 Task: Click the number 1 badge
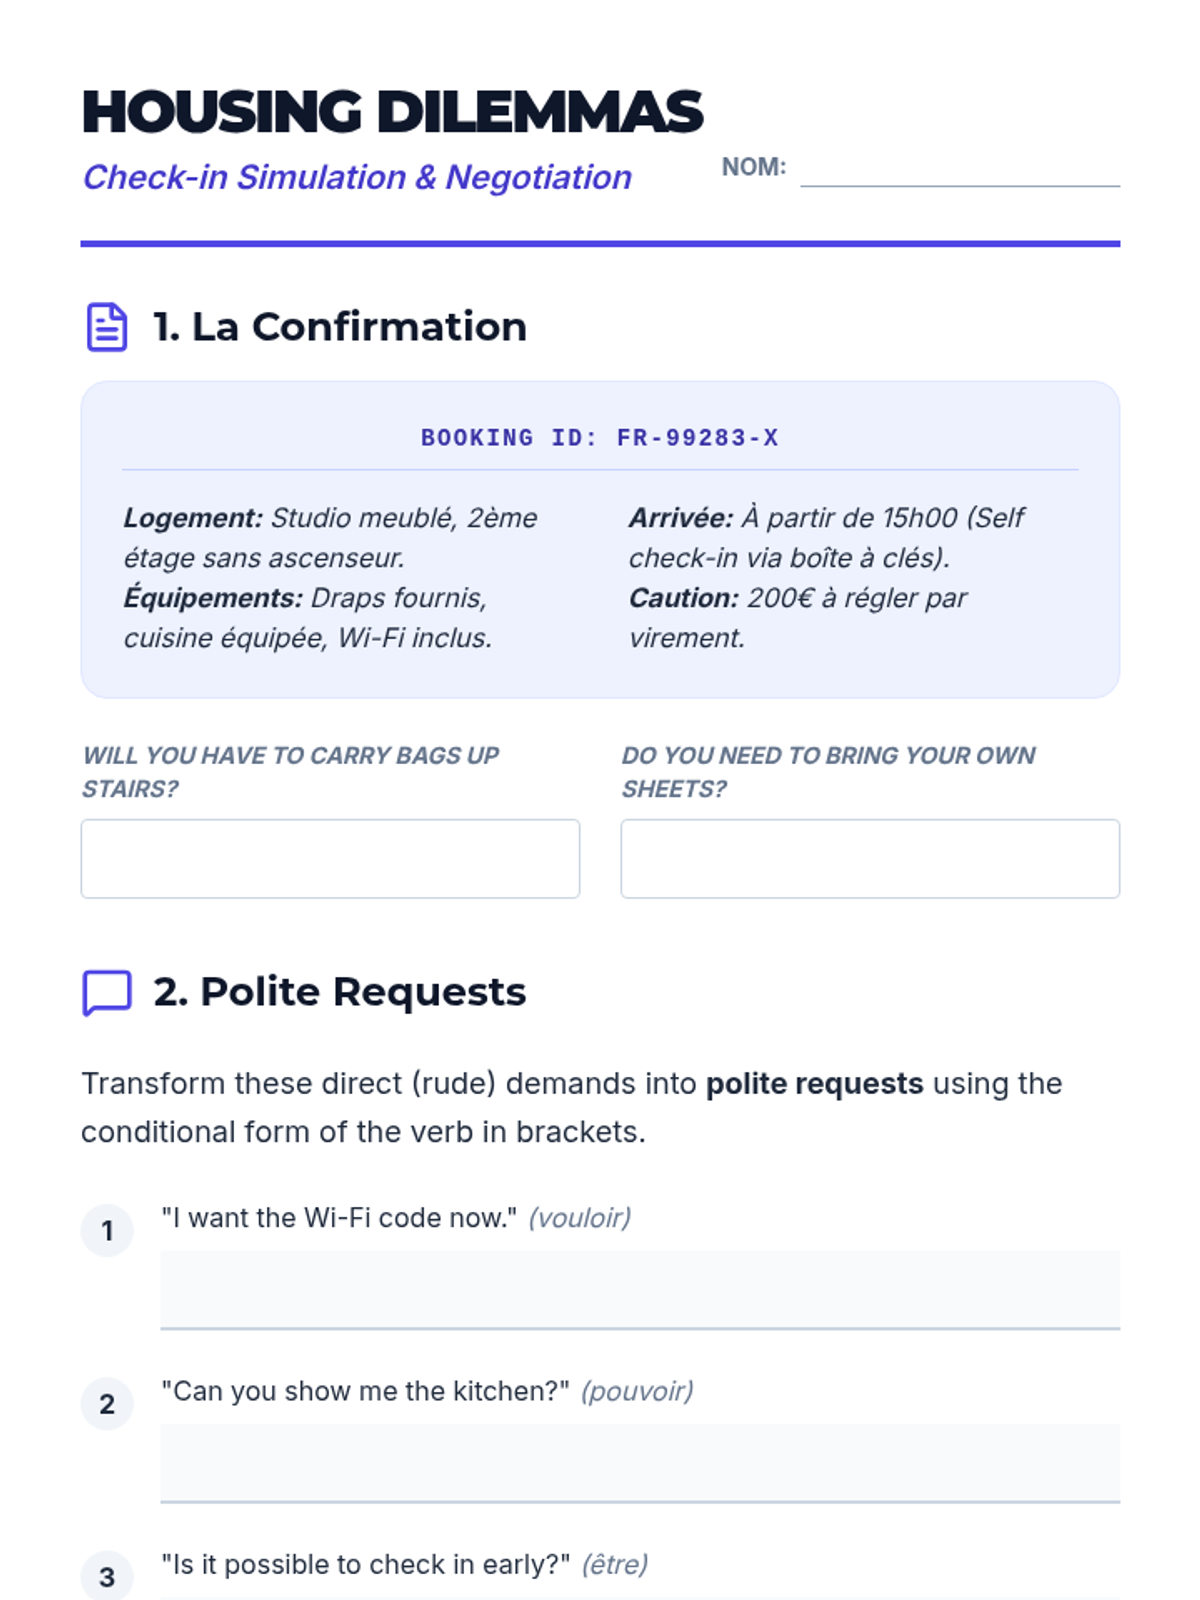107,1231
